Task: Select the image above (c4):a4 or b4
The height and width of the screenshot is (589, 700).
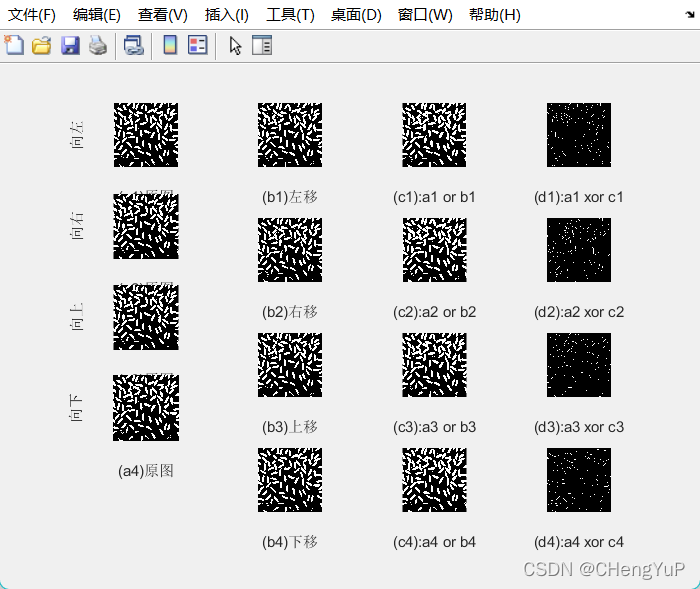Action: 434,480
